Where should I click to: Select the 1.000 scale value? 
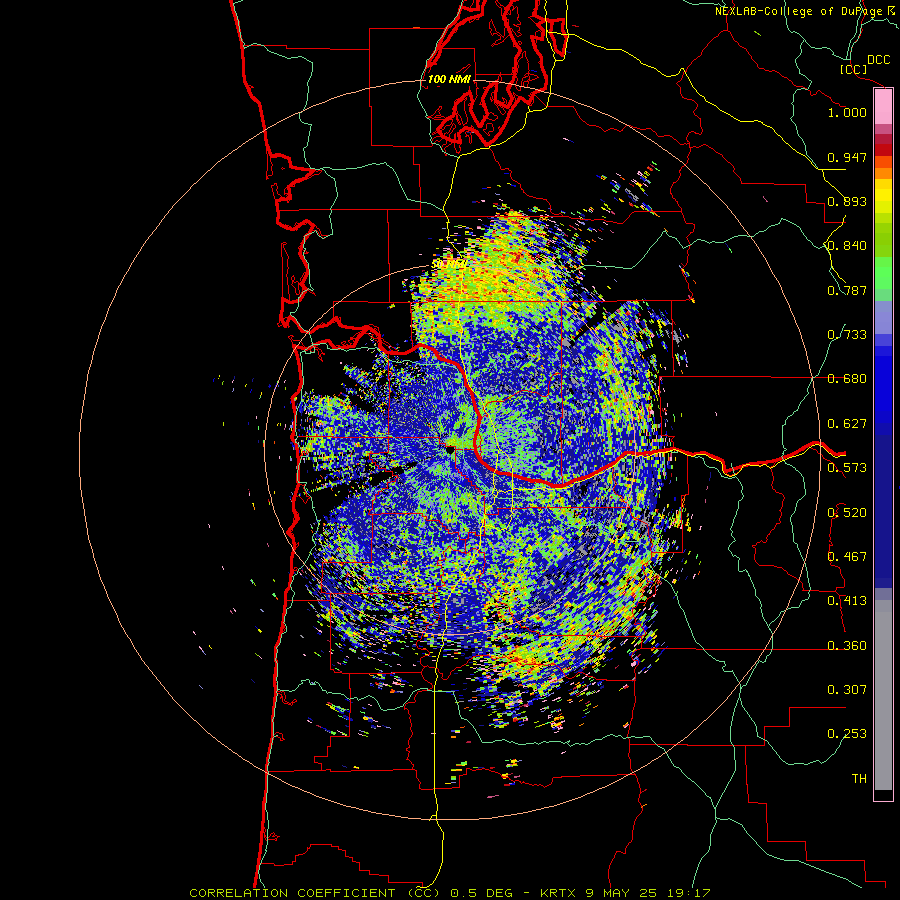tap(847, 112)
